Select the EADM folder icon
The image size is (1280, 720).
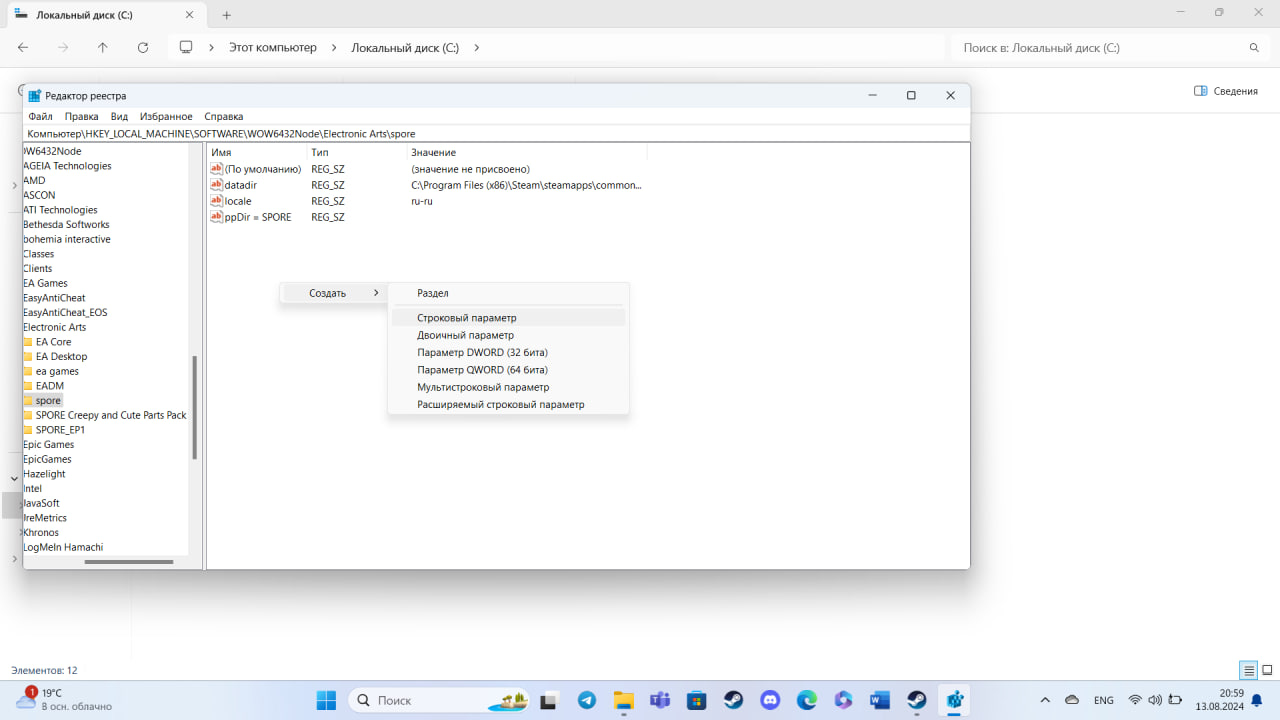(27, 386)
